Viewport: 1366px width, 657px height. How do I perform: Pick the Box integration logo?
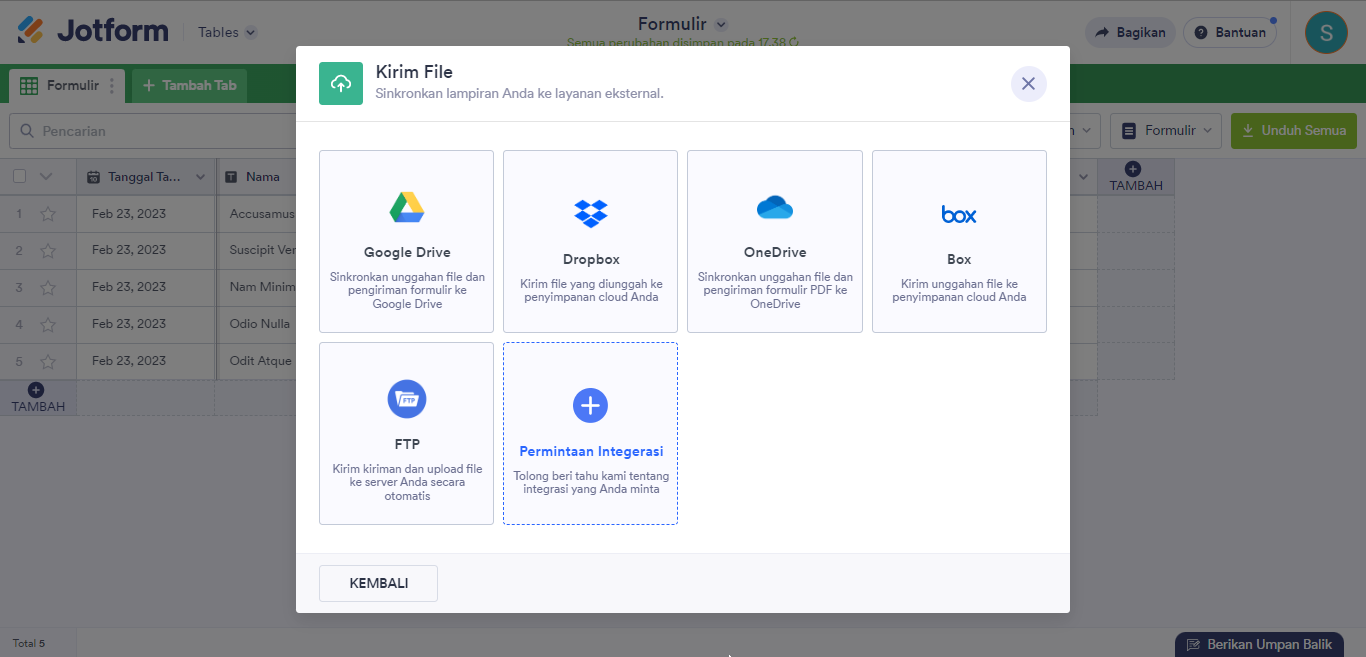(958, 214)
